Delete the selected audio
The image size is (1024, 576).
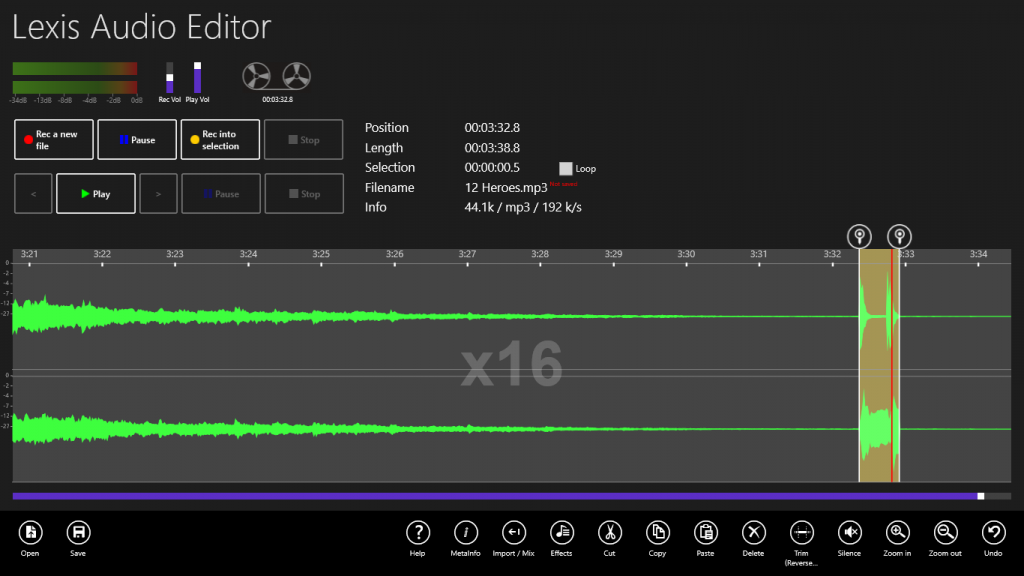[753, 533]
